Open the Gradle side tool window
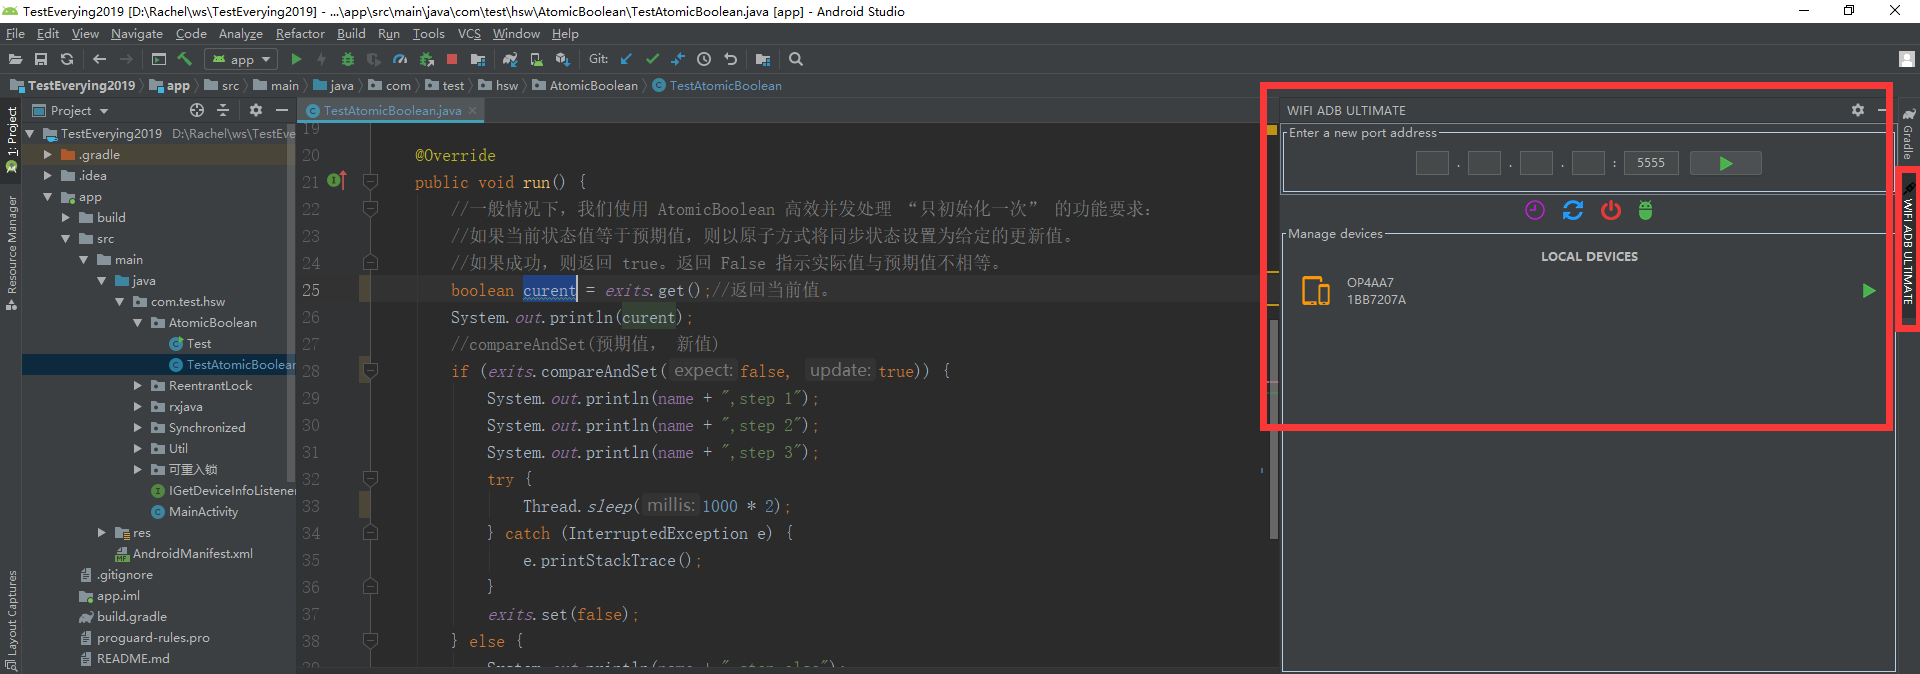 pyautogui.click(x=1909, y=133)
